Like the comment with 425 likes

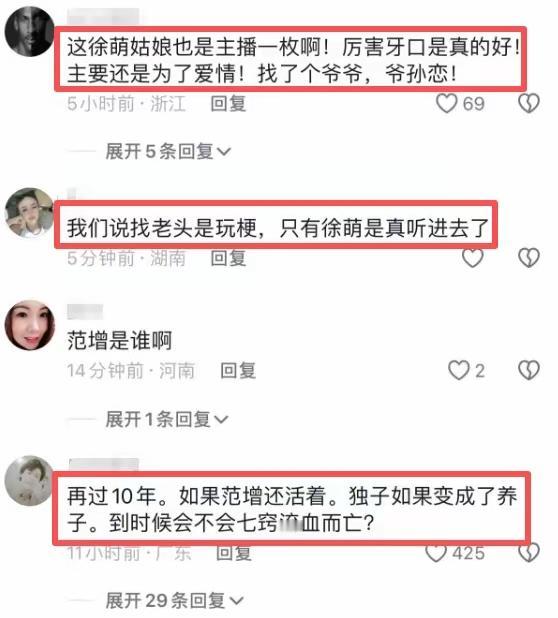point(436,553)
